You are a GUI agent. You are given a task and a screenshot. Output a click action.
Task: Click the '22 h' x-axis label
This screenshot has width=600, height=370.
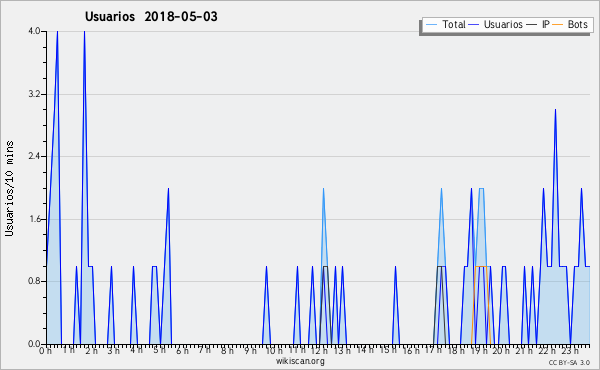546,351
